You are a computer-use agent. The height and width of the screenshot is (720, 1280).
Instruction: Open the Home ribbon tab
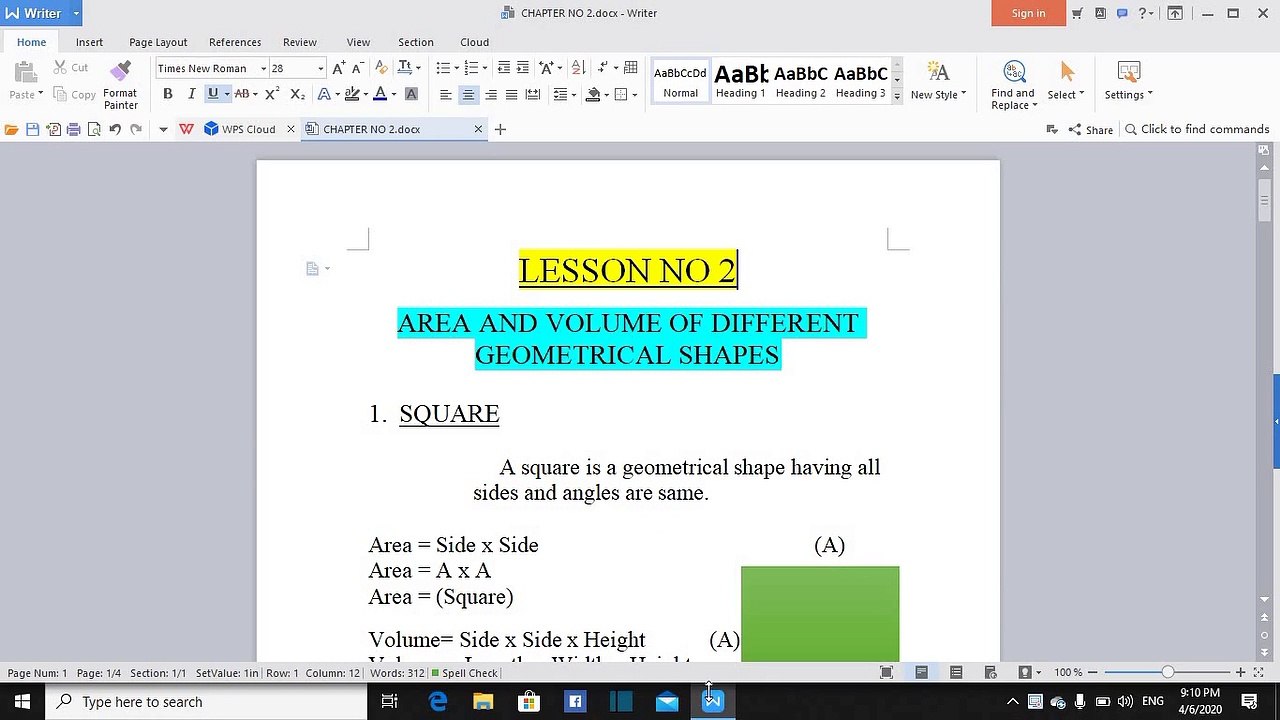pyautogui.click(x=31, y=42)
